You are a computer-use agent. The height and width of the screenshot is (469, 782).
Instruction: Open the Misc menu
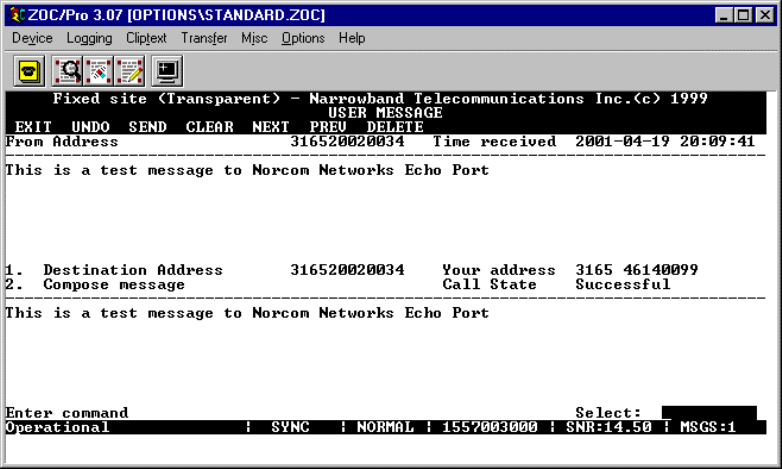(254, 38)
